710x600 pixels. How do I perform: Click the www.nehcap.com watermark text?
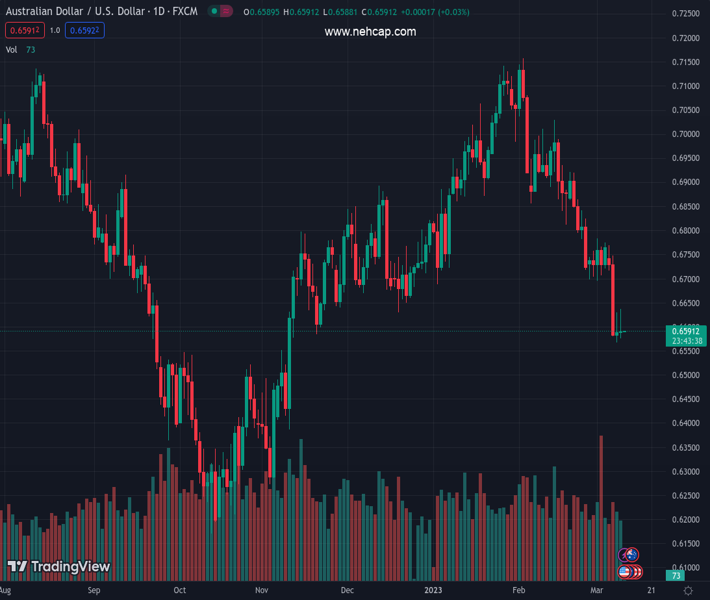click(x=370, y=32)
